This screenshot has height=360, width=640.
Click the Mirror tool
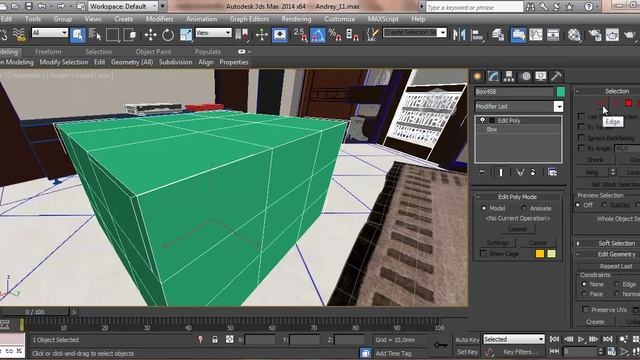coord(459,35)
